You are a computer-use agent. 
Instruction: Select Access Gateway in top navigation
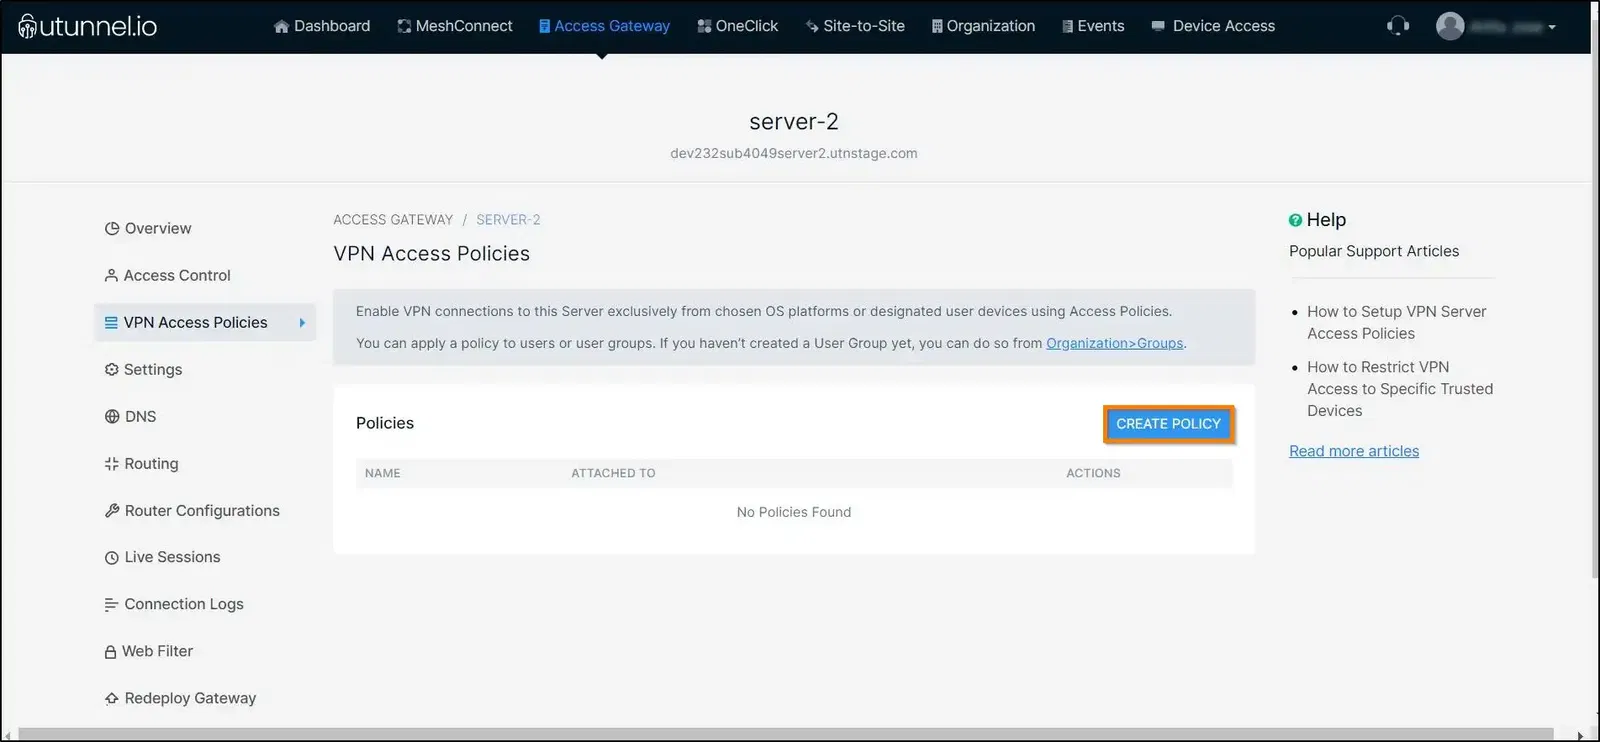[604, 26]
